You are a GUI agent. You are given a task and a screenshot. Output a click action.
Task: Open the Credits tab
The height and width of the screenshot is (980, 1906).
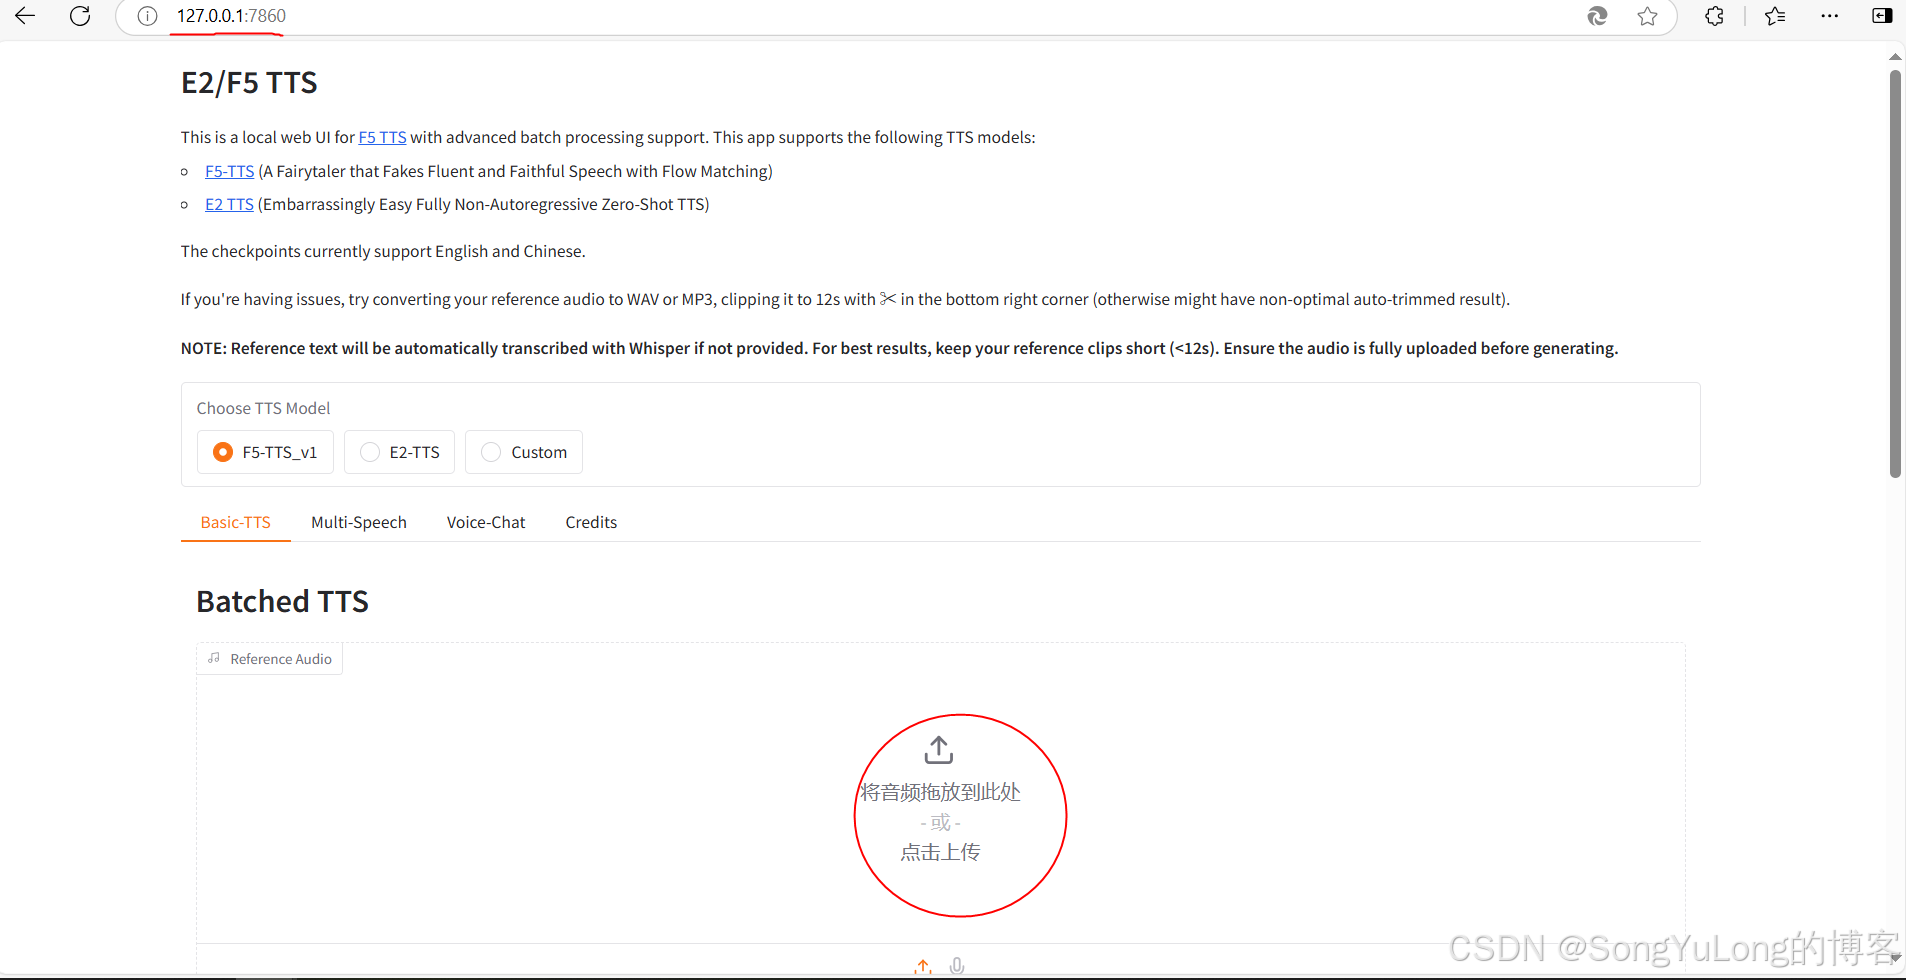click(591, 522)
